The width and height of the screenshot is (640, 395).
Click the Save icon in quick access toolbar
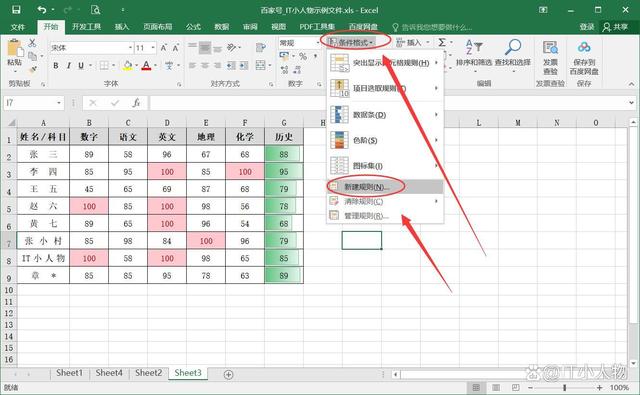coord(16,10)
